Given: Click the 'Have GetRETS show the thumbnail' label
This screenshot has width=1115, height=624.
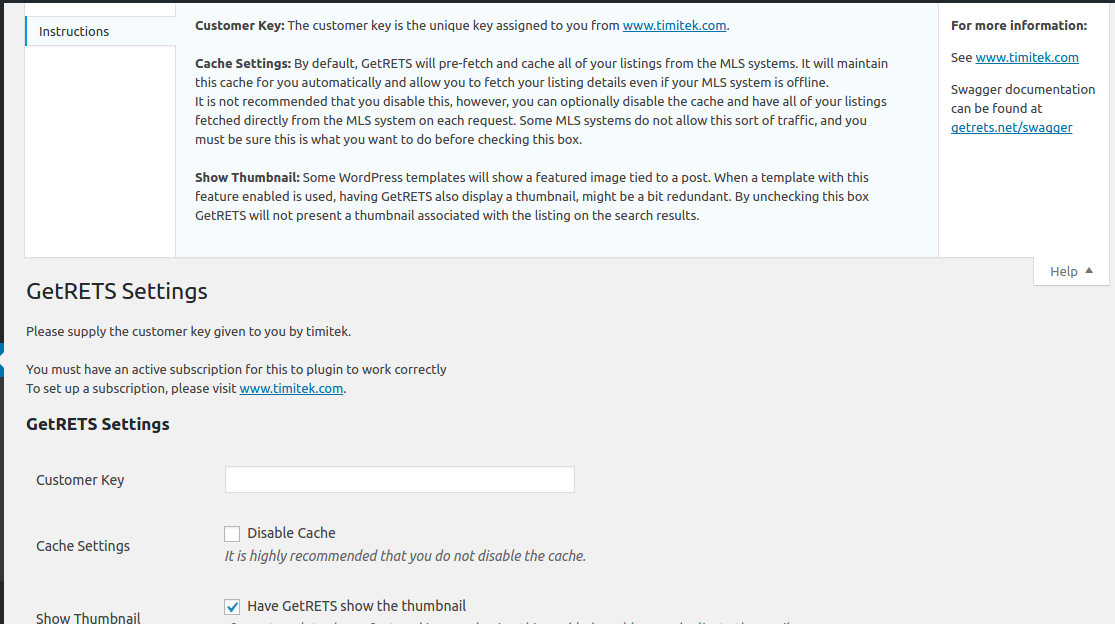Looking at the screenshot, I should 356,606.
